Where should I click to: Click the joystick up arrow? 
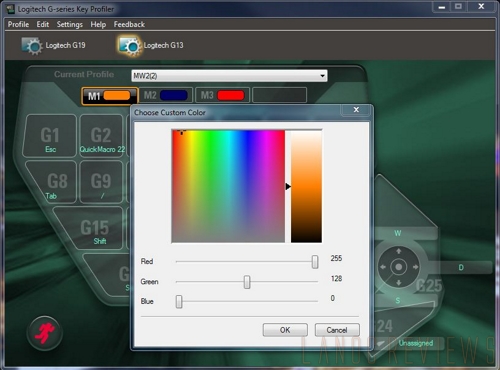[399, 251]
